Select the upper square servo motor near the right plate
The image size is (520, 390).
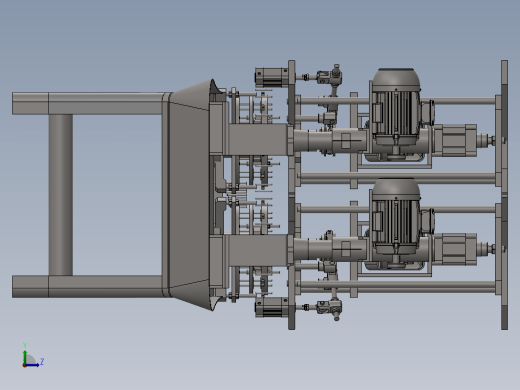455,140
